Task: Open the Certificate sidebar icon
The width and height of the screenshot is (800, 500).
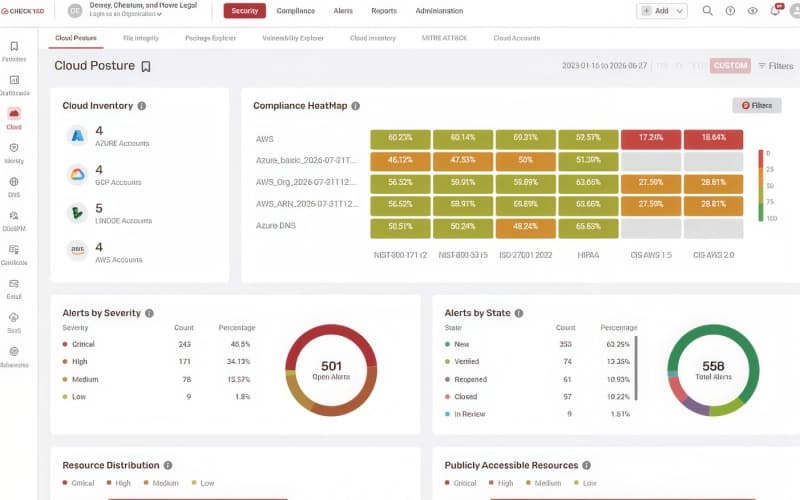Action: (14, 249)
